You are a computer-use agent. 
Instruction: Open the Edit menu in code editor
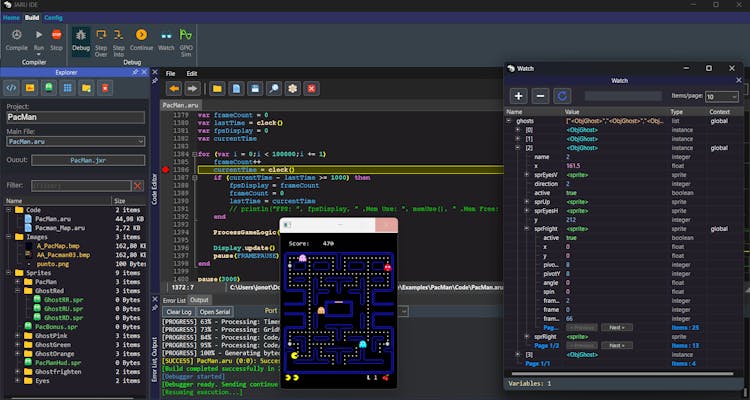point(191,73)
